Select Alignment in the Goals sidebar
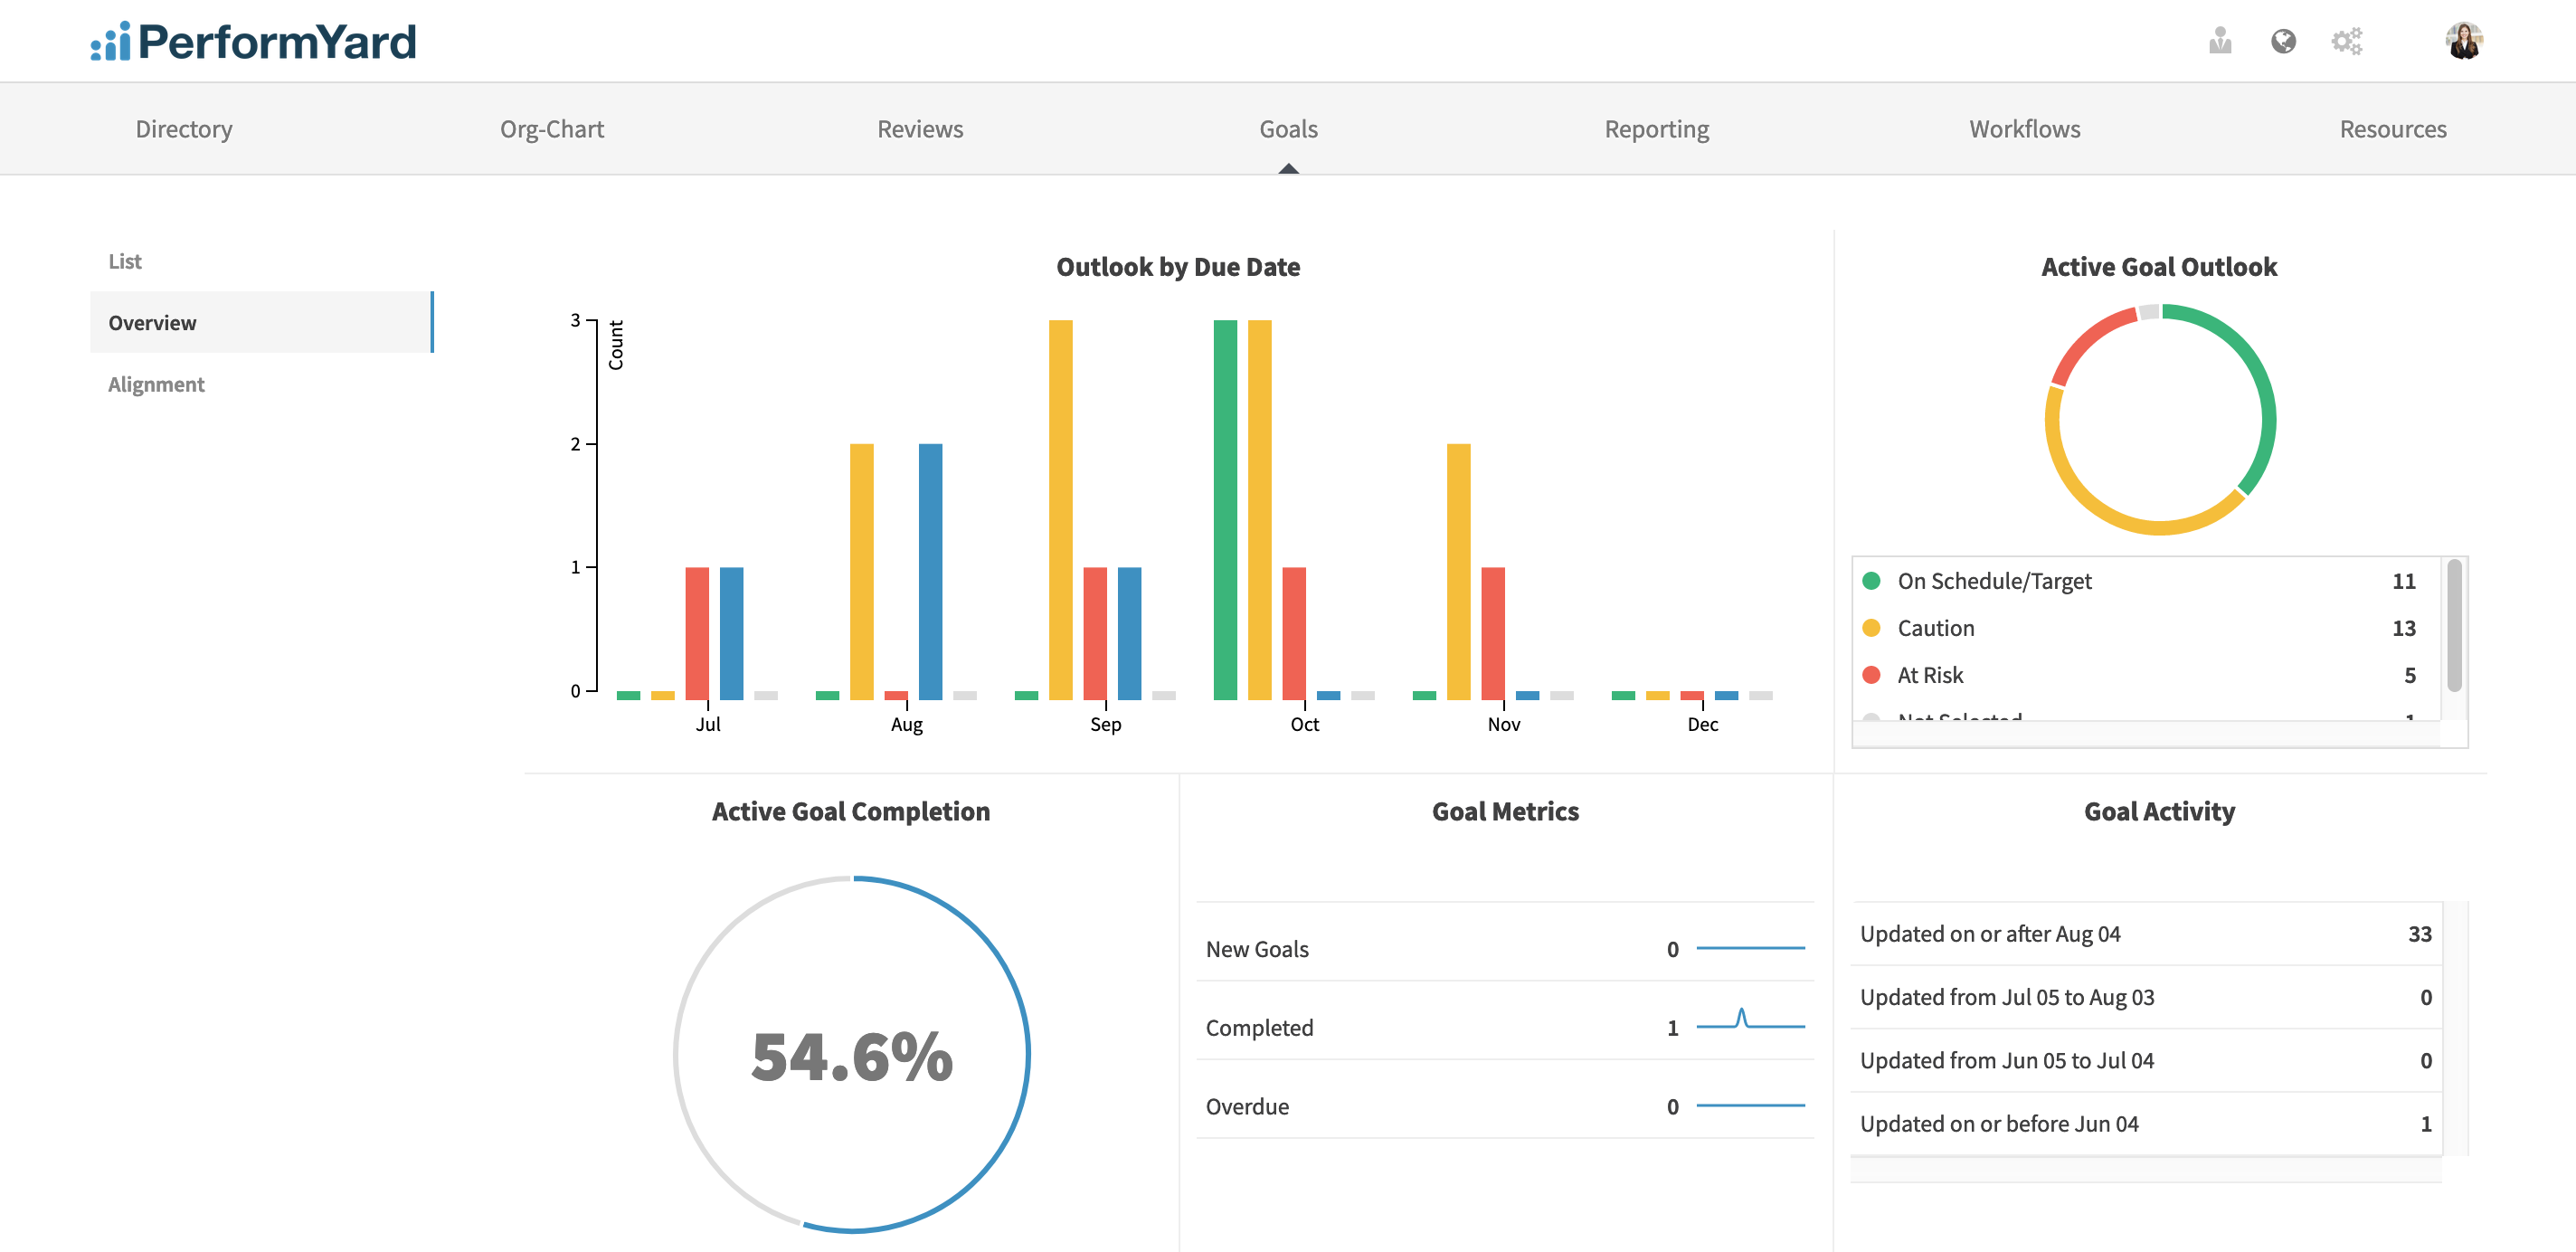This screenshot has width=2576, height=1252. 156,384
